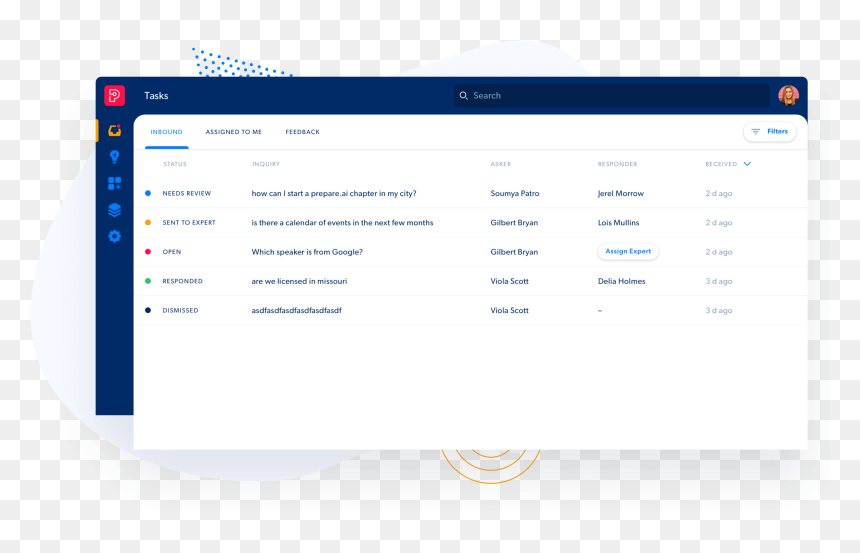
Task: Click the orange Sent to Expert dot
Action: [x=148, y=222]
